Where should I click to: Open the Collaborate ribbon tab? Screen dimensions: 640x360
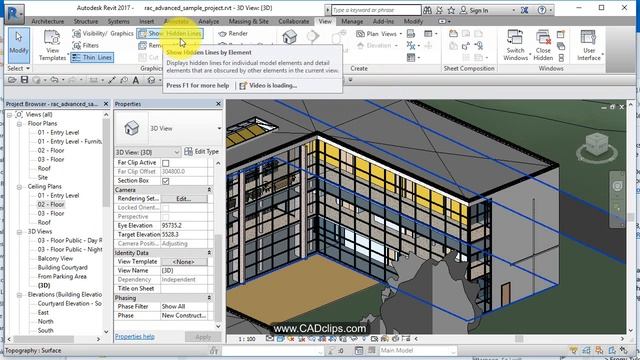294,21
